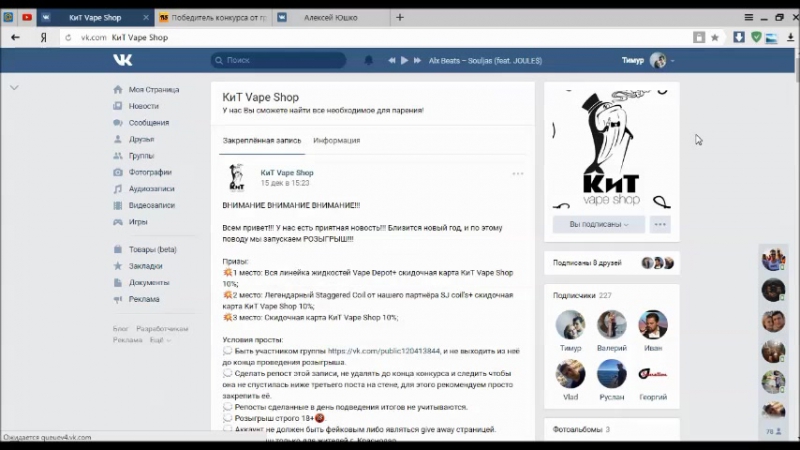Screen dimensions: 800x450
Task: Open the blue download extension icon
Action: coord(739,37)
